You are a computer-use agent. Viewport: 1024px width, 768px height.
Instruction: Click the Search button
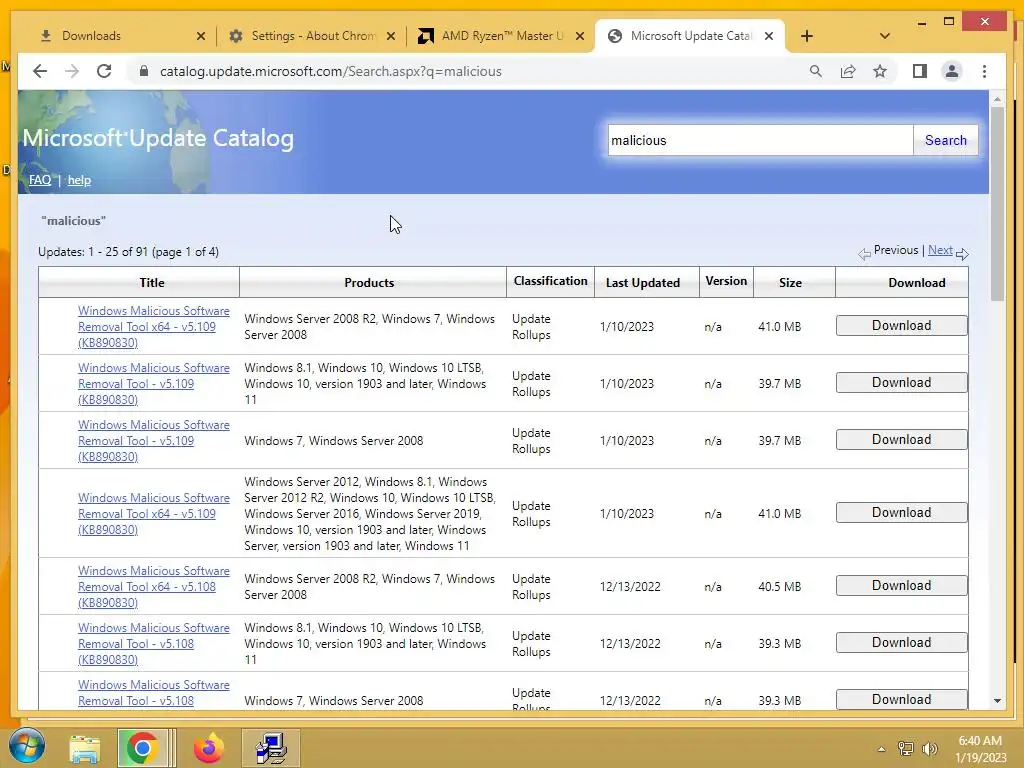point(946,140)
